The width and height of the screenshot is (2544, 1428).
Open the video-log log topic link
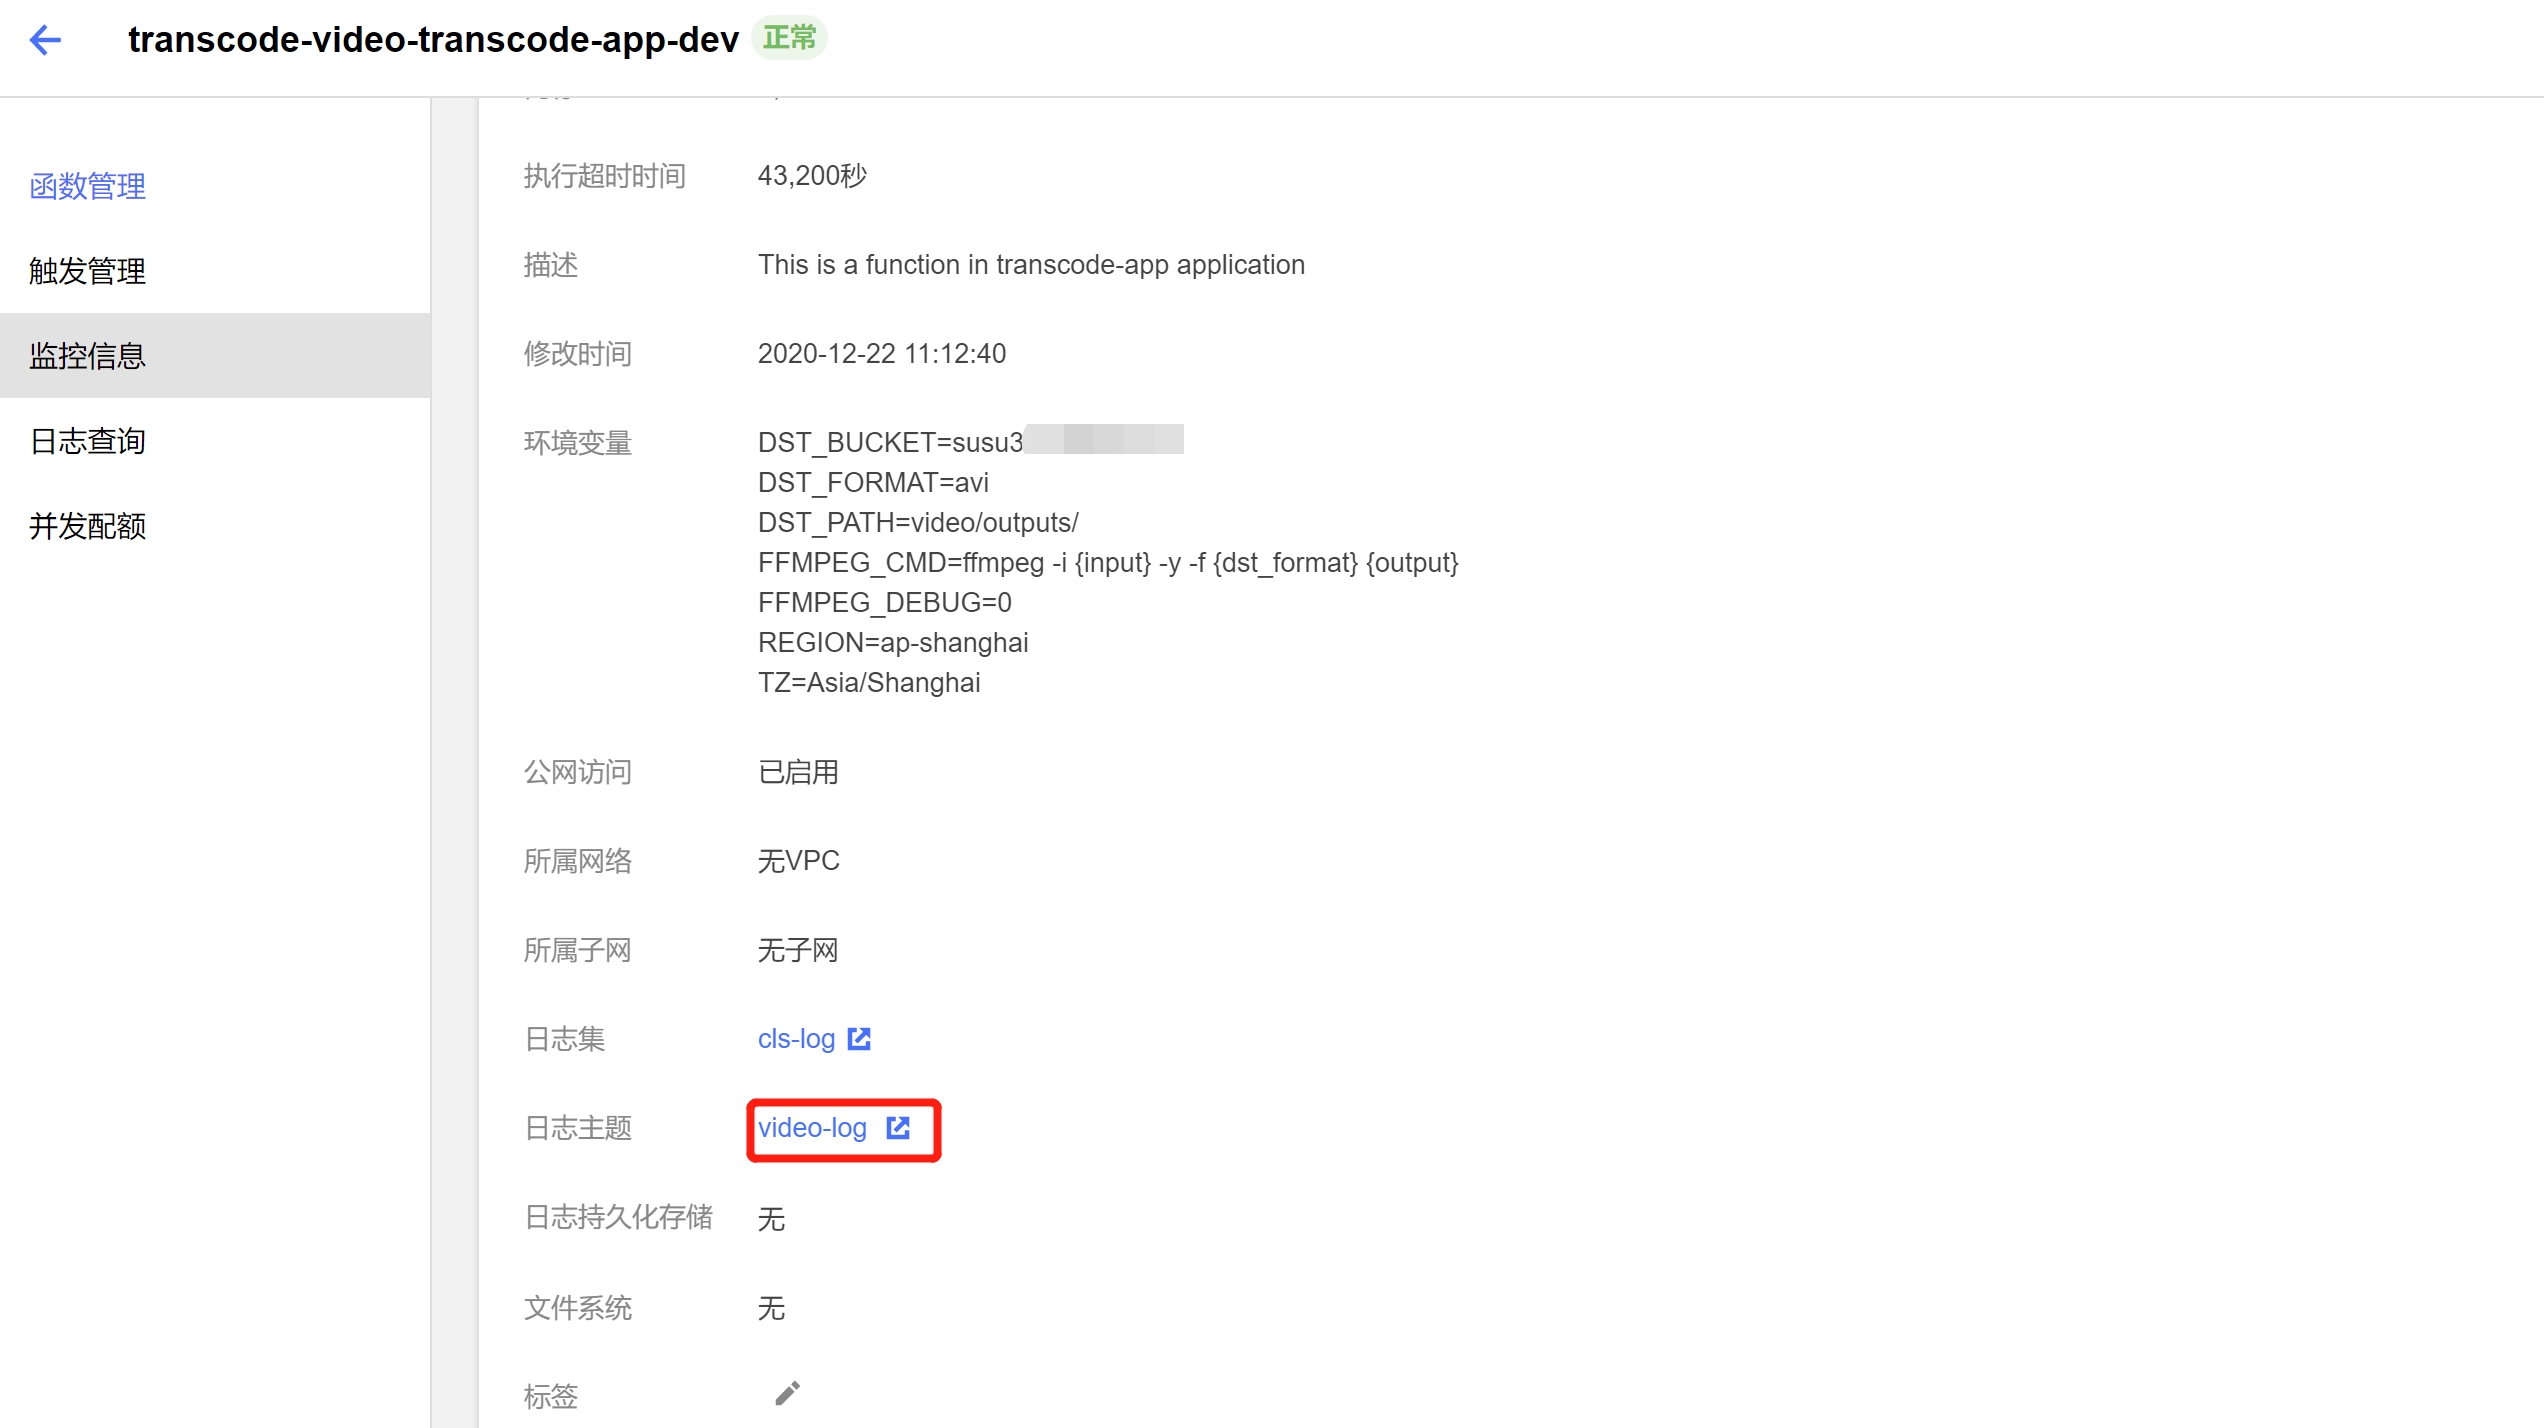[x=812, y=1128]
